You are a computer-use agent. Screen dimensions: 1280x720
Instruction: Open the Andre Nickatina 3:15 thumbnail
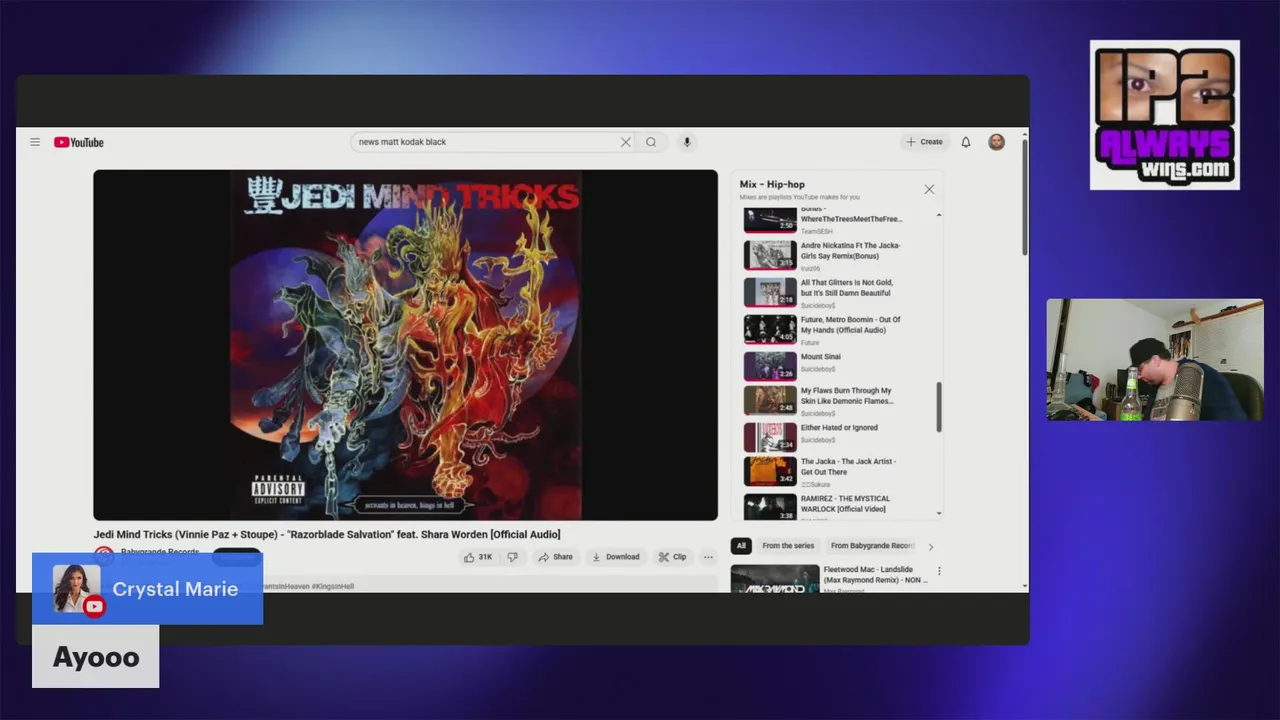point(770,255)
